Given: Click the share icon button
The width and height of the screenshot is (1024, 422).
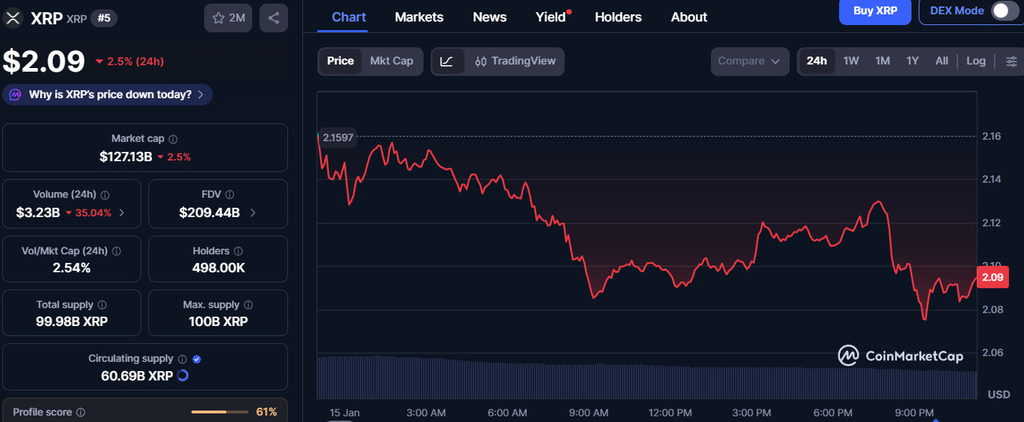Looking at the screenshot, I should pyautogui.click(x=274, y=18).
